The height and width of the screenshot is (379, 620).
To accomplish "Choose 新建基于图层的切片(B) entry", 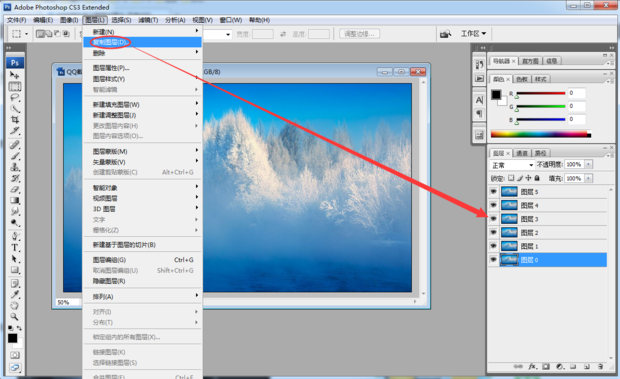I will 142,245.
